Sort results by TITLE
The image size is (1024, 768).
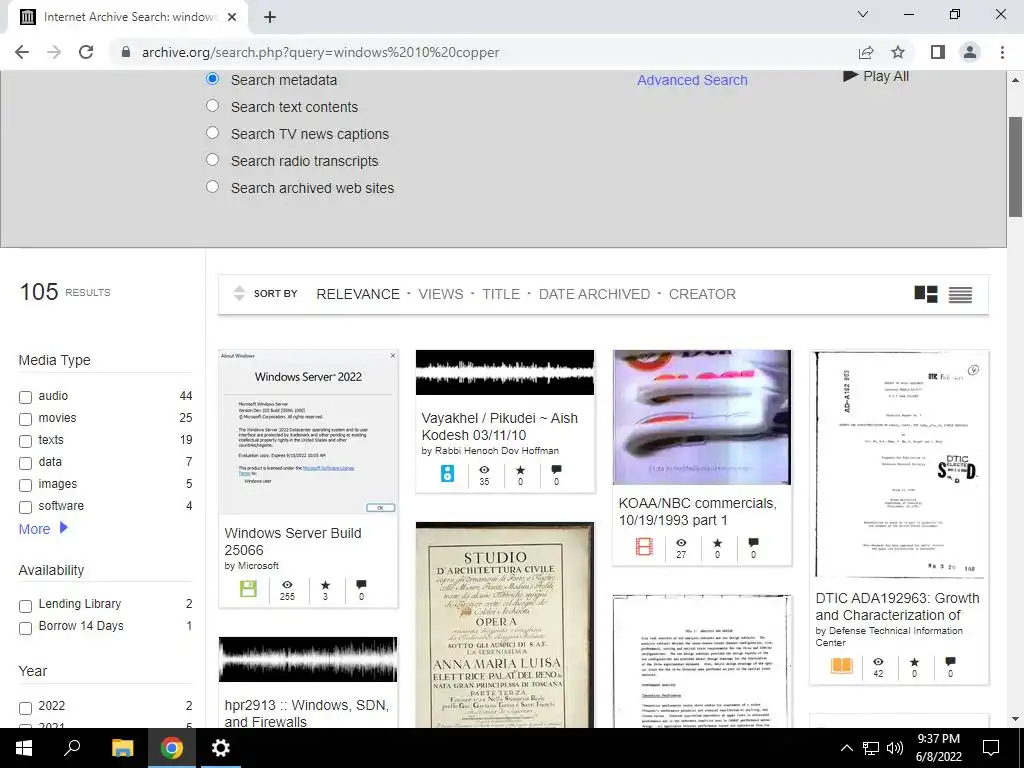pyautogui.click(x=501, y=295)
